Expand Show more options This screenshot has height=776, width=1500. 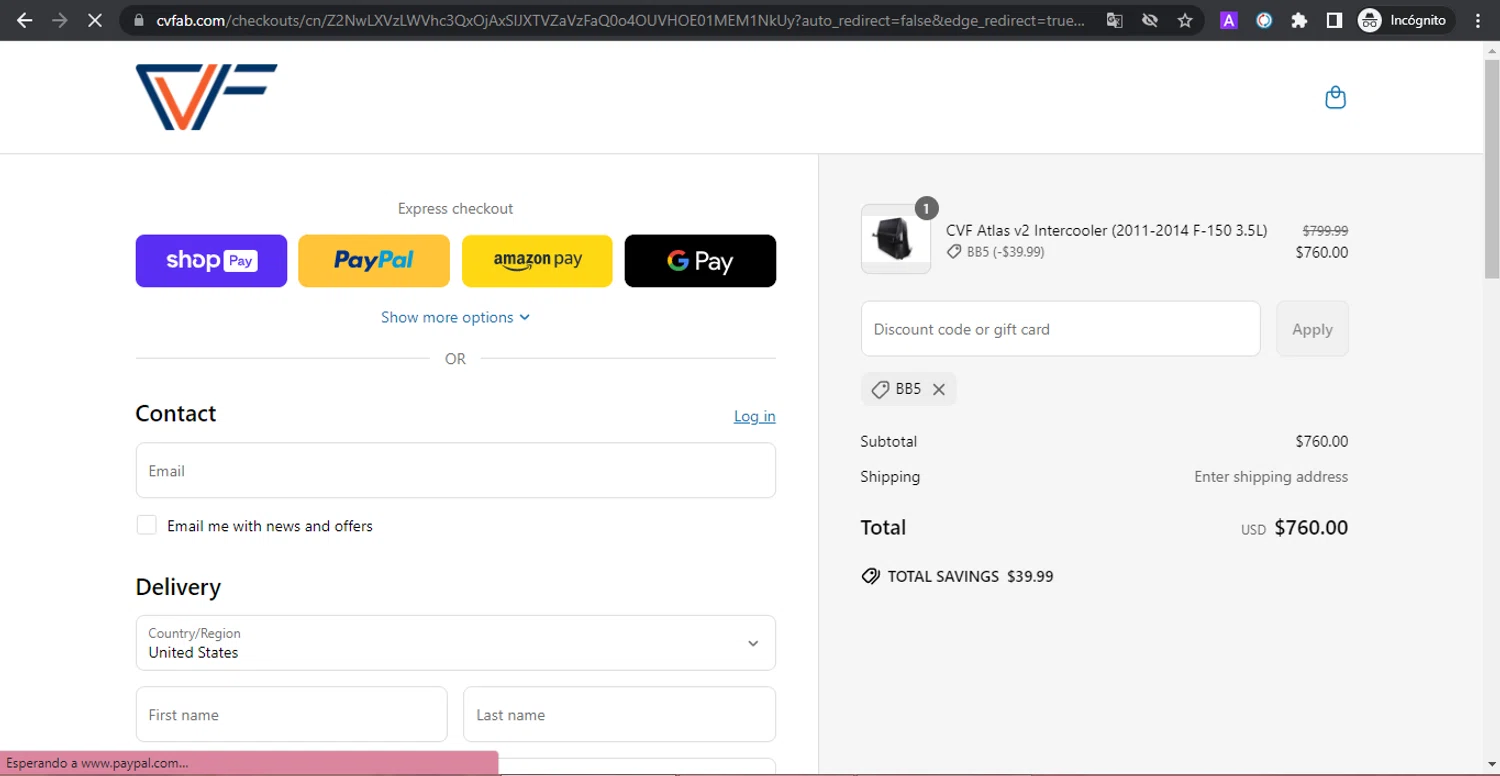pos(455,317)
